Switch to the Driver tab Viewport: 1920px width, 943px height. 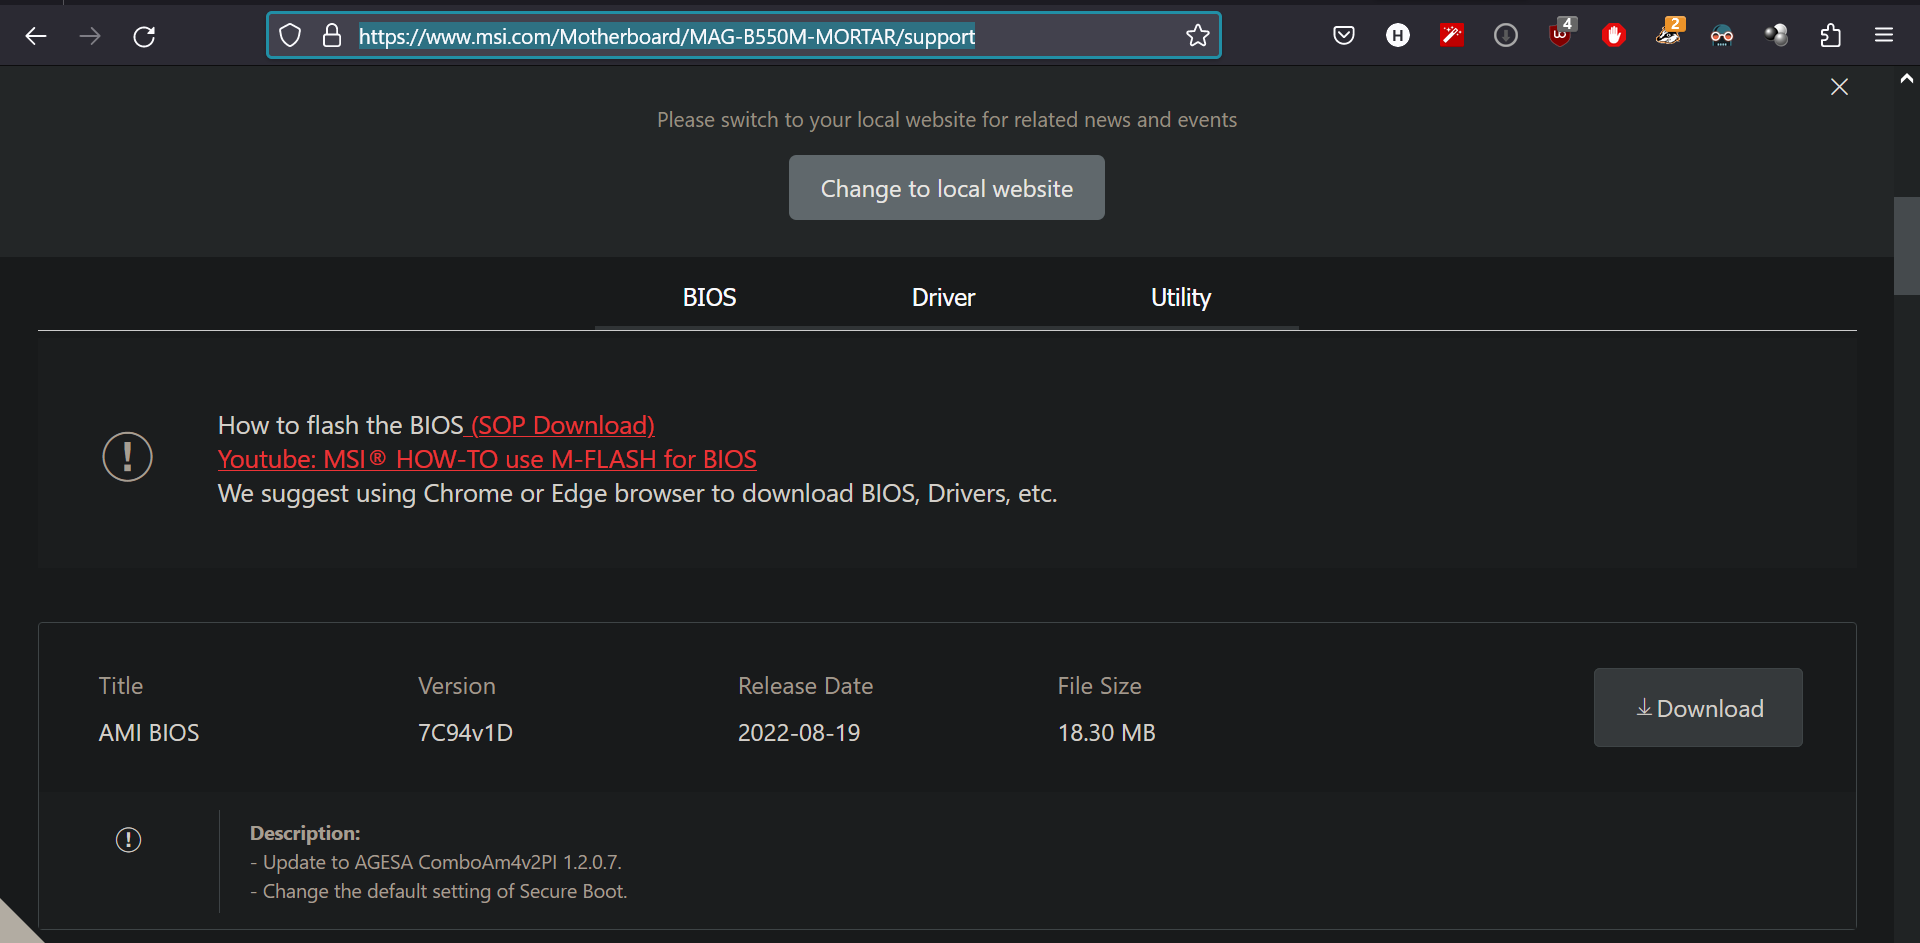pyautogui.click(x=943, y=298)
